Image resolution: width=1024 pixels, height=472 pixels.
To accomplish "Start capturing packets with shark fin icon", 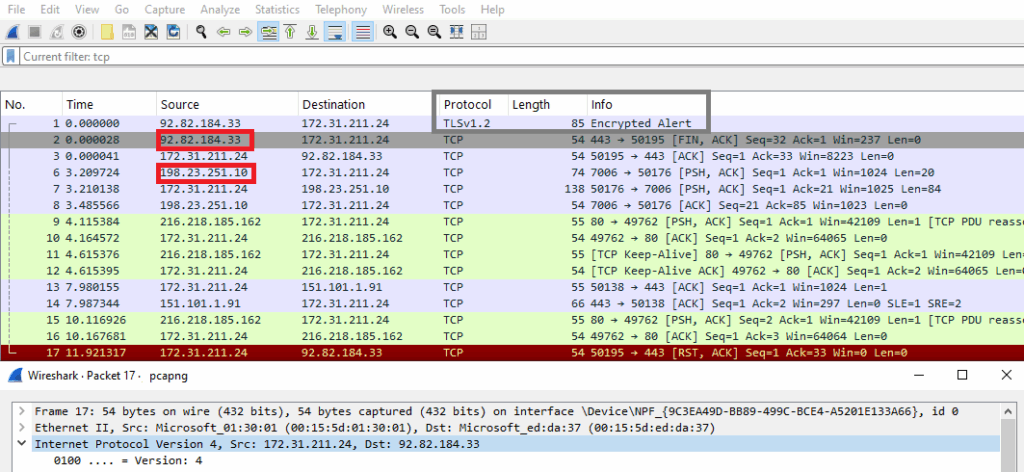I will click(x=14, y=31).
